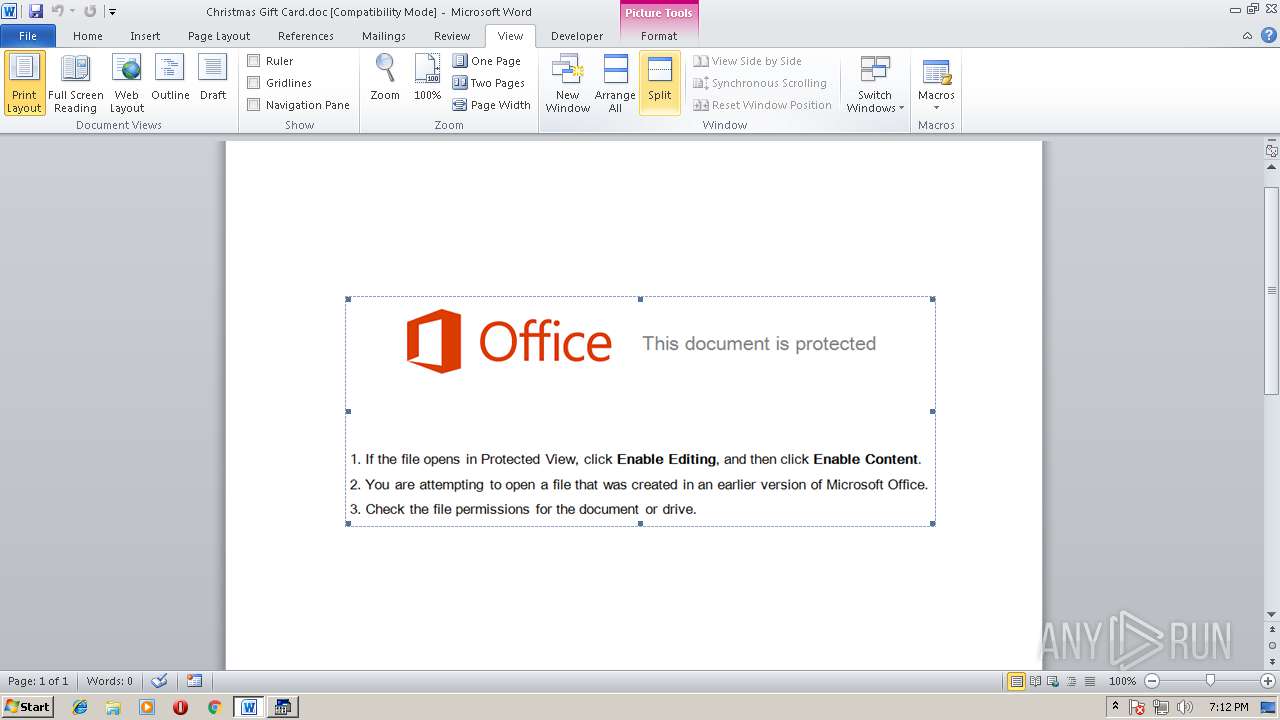Click zoom out minus button
The width and height of the screenshot is (1280, 720).
[x=1152, y=681]
